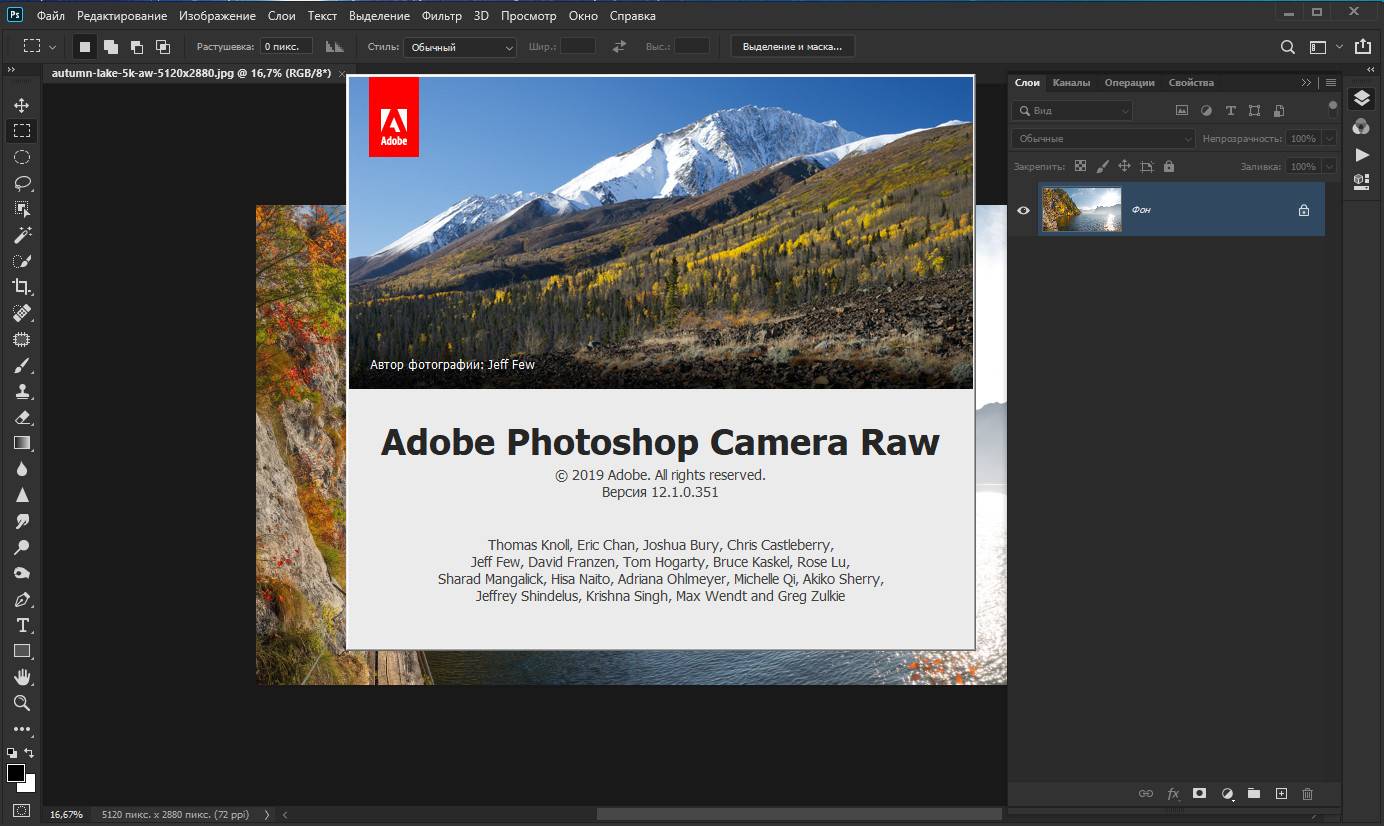Toggle lock position move icon
1384x826 pixels.
tap(1124, 166)
